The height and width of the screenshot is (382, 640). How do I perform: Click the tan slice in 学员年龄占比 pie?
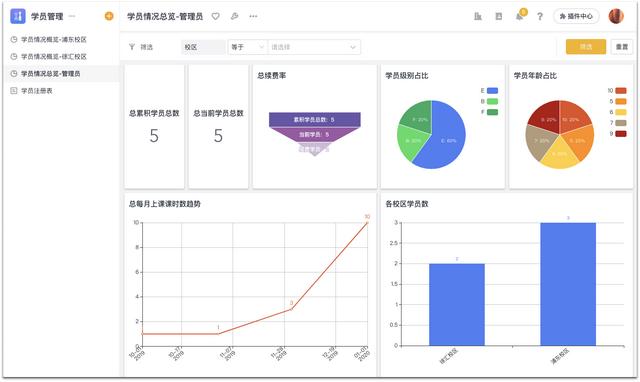coord(540,142)
